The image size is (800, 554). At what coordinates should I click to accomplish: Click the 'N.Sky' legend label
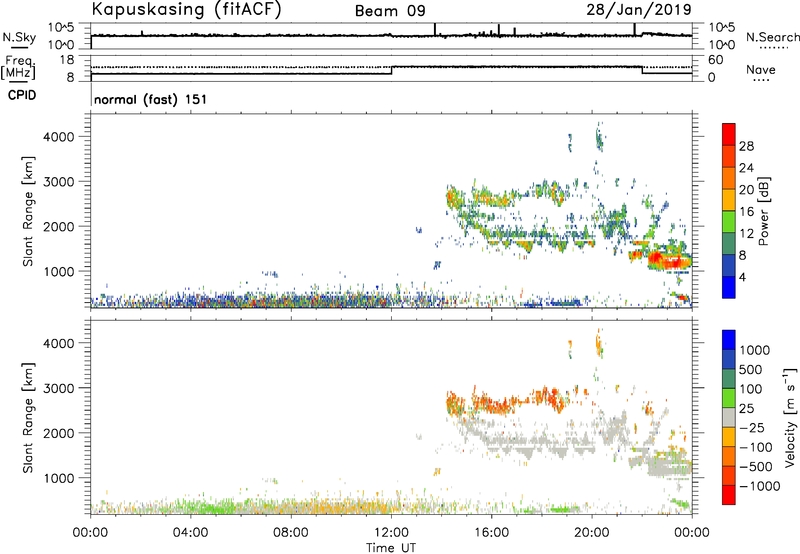[x=19, y=37]
